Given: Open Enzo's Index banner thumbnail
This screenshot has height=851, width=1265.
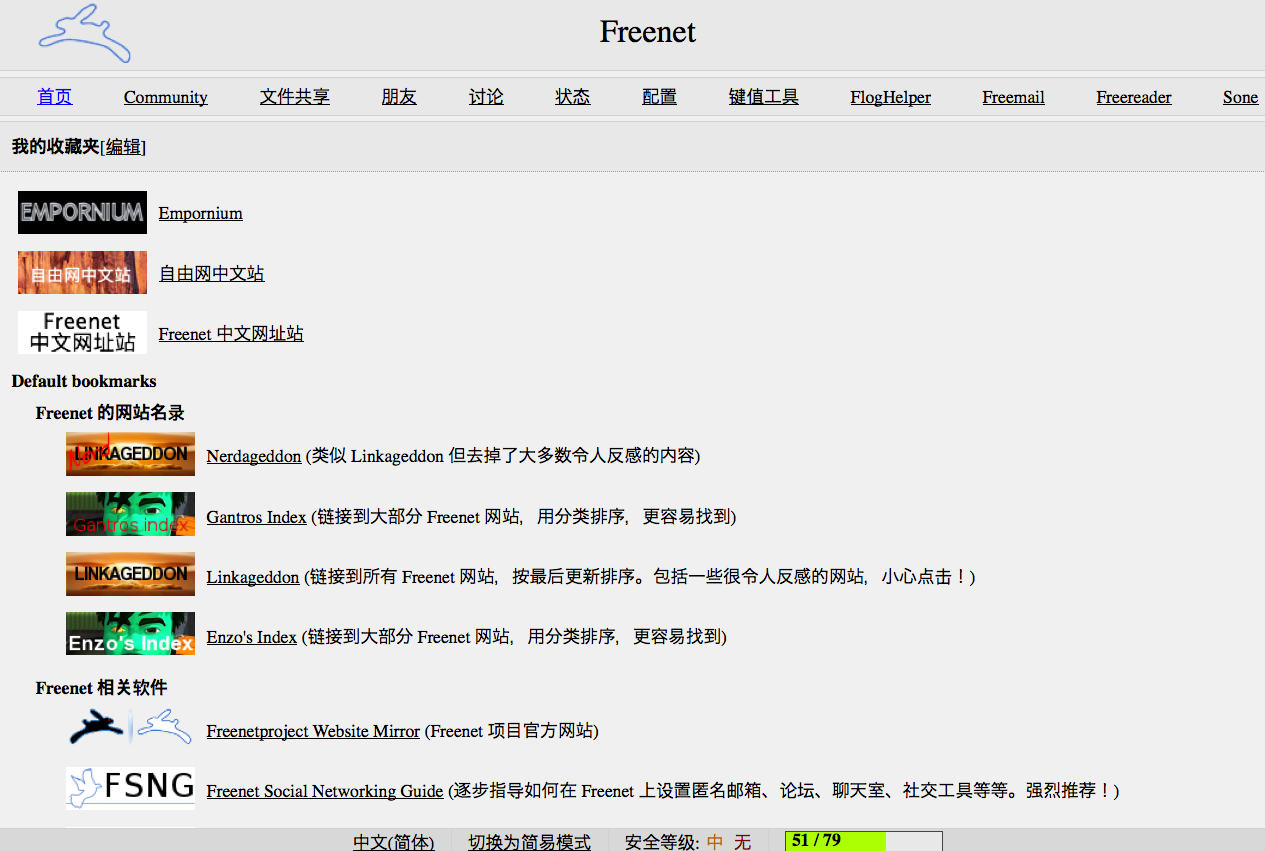Looking at the screenshot, I should [130, 634].
